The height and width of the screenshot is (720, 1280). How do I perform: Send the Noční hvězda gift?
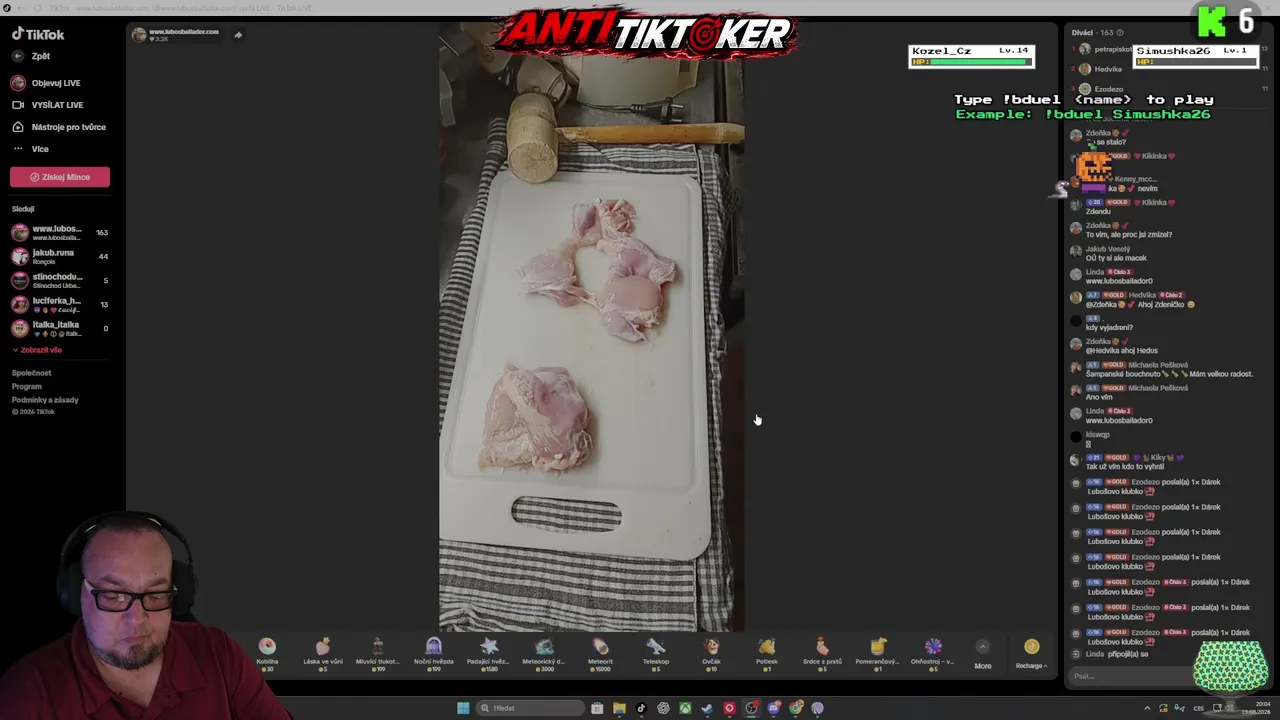[x=433, y=653]
